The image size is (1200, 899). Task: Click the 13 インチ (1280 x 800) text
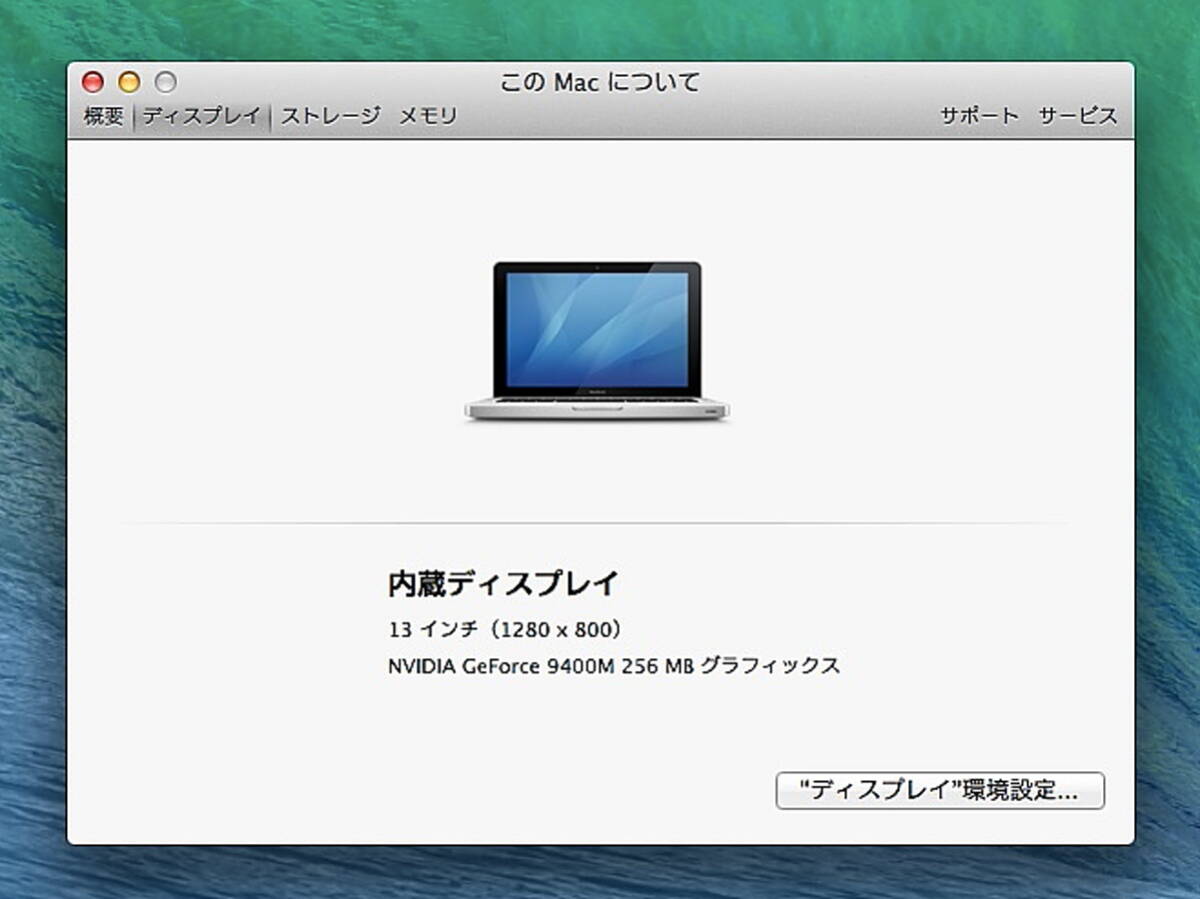pos(506,630)
